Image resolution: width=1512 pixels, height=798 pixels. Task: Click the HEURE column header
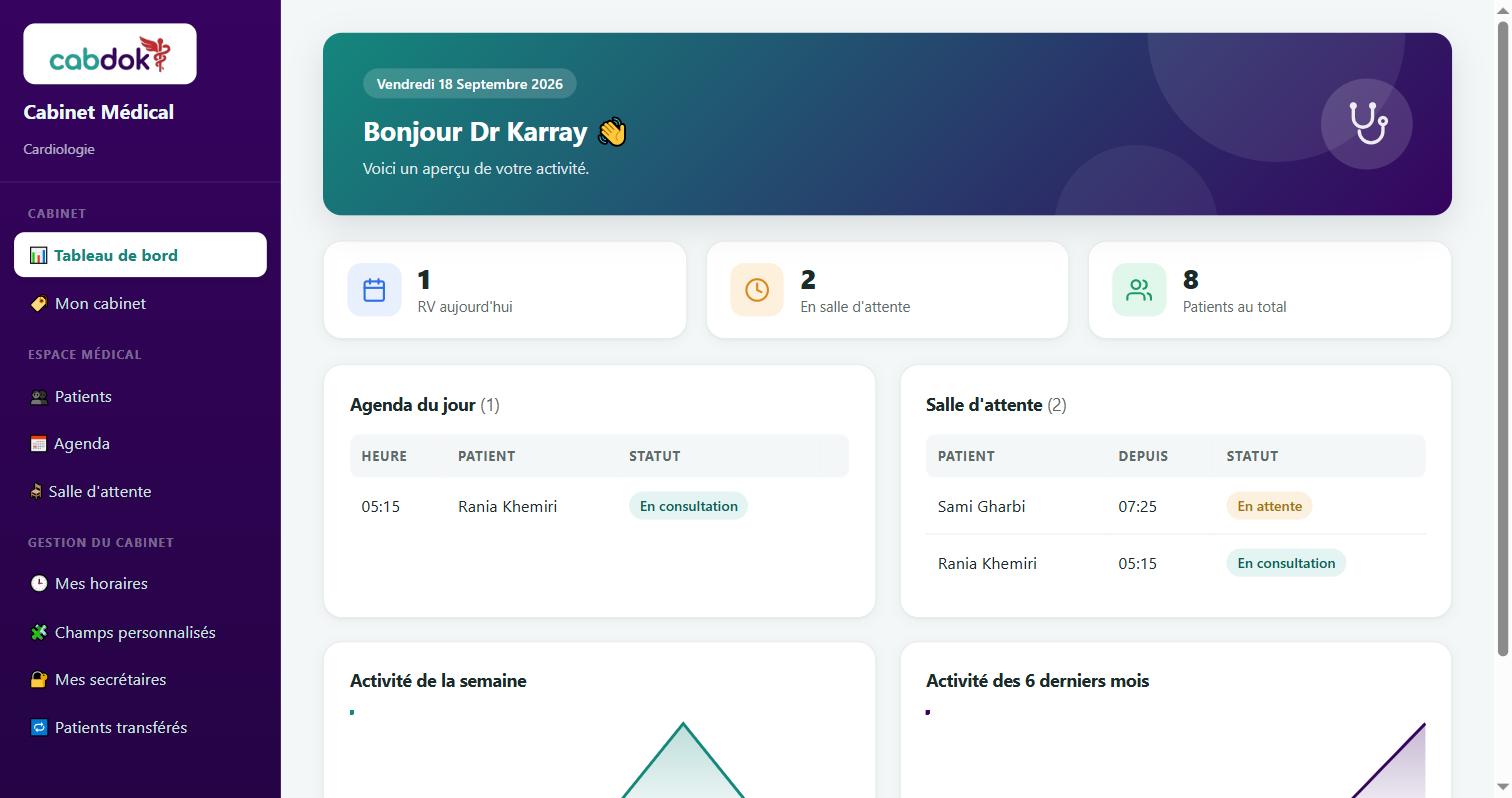click(x=384, y=456)
